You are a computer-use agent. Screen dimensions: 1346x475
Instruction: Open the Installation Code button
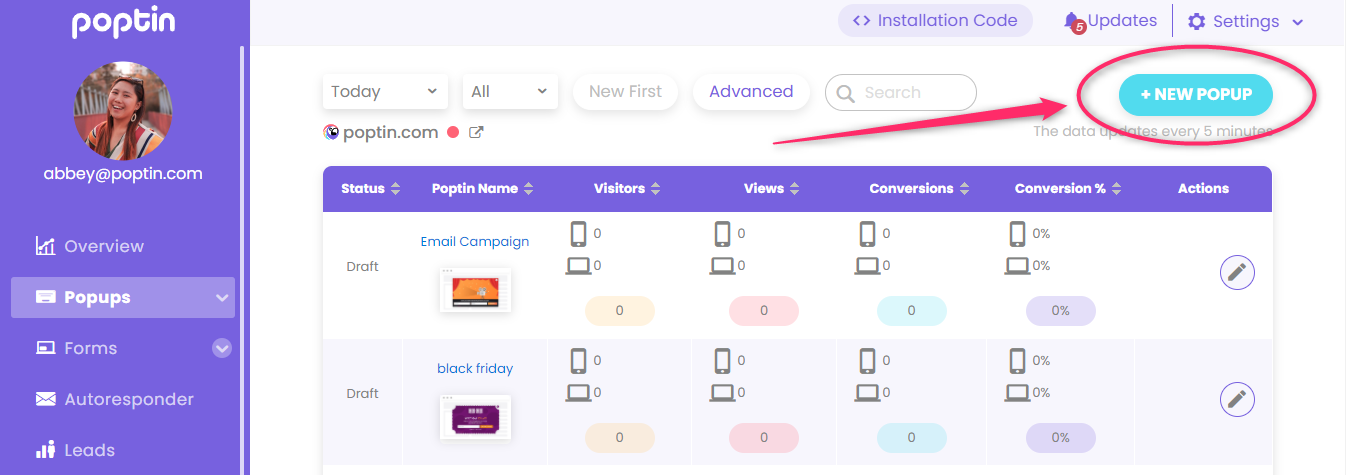click(935, 20)
